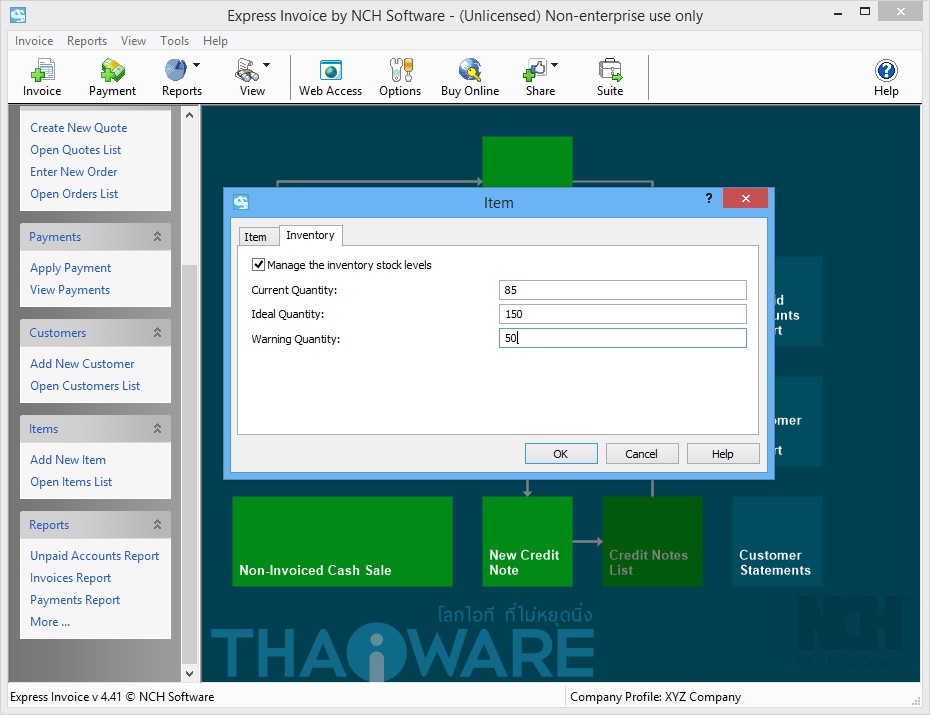
Task: Click the Buy Online icon
Action: click(469, 71)
